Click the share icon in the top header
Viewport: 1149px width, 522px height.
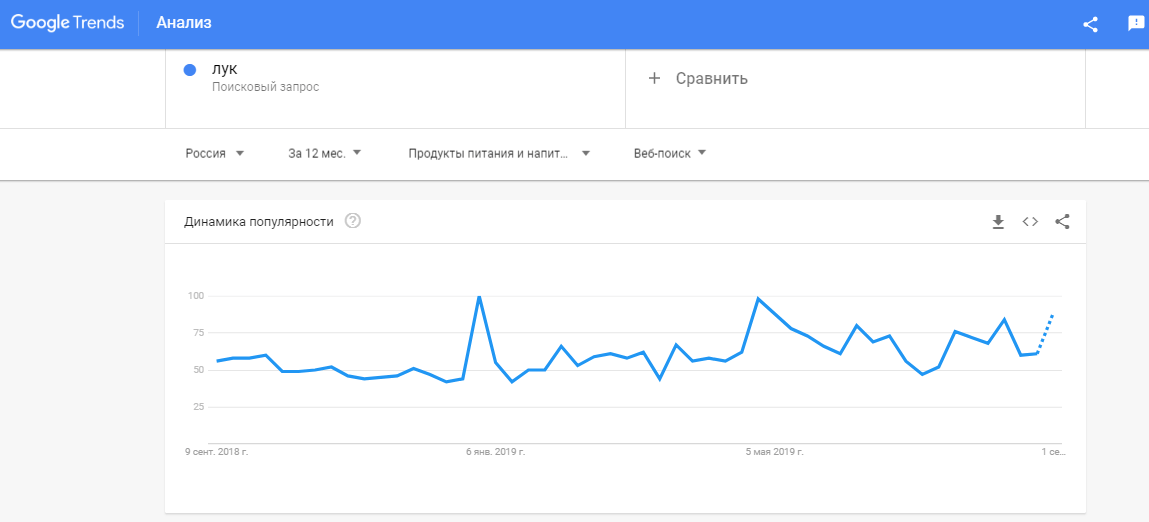coord(1090,24)
